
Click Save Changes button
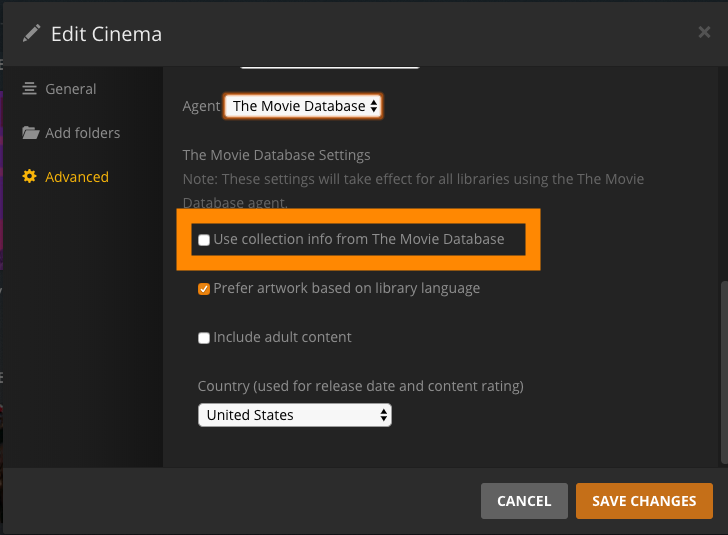pyautogui.click(x=644, y=501)
